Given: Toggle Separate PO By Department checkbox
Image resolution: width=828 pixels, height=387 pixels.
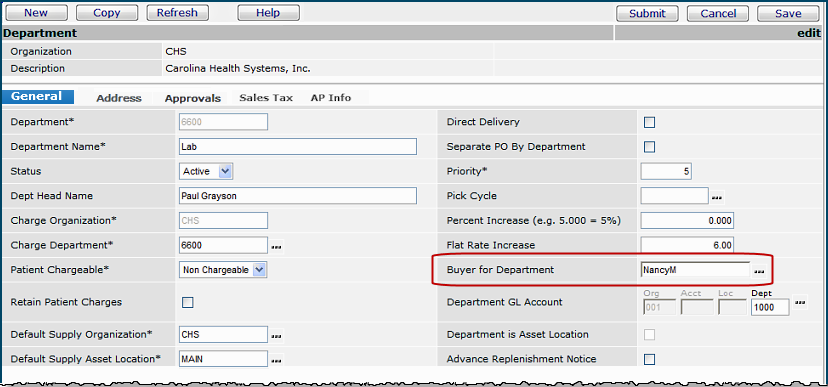Looking at the screenshot, I should click(650, 147).
